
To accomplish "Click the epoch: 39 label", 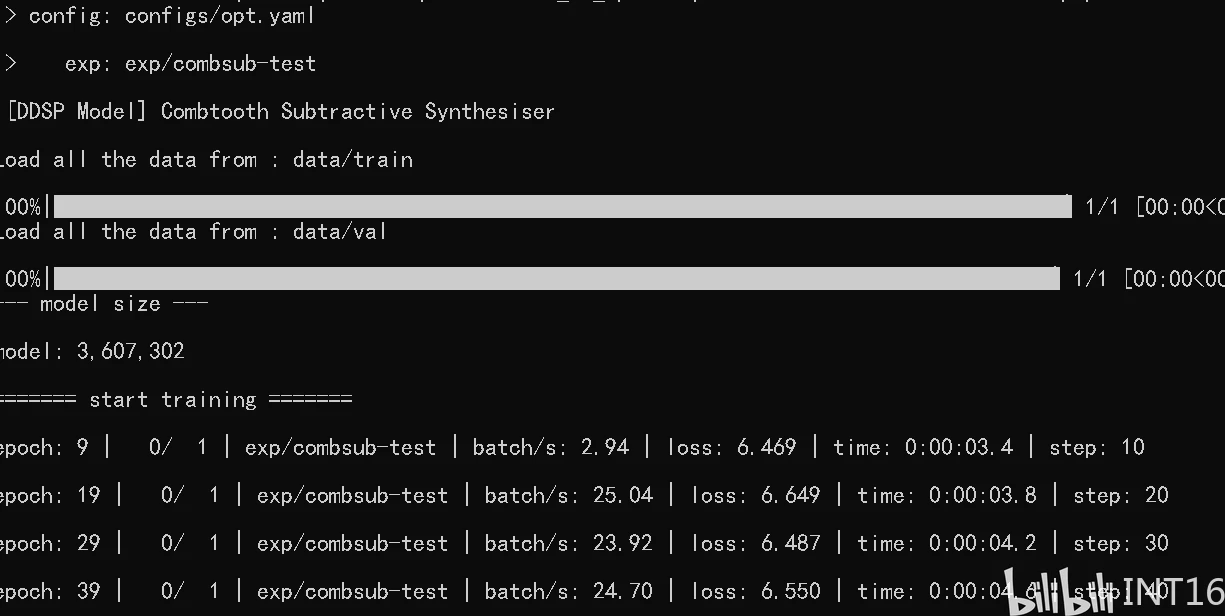I will coord(50,591).
